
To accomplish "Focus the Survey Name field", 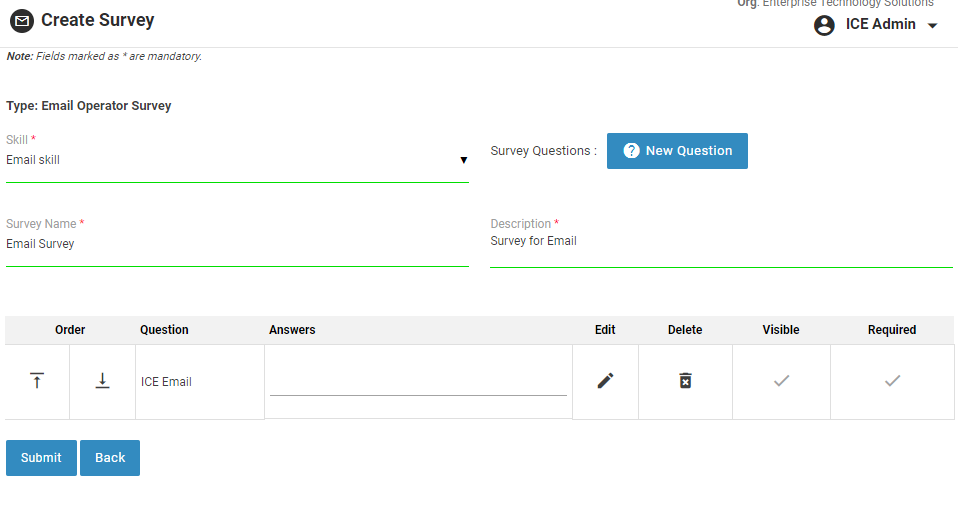I will click(237, 244).
